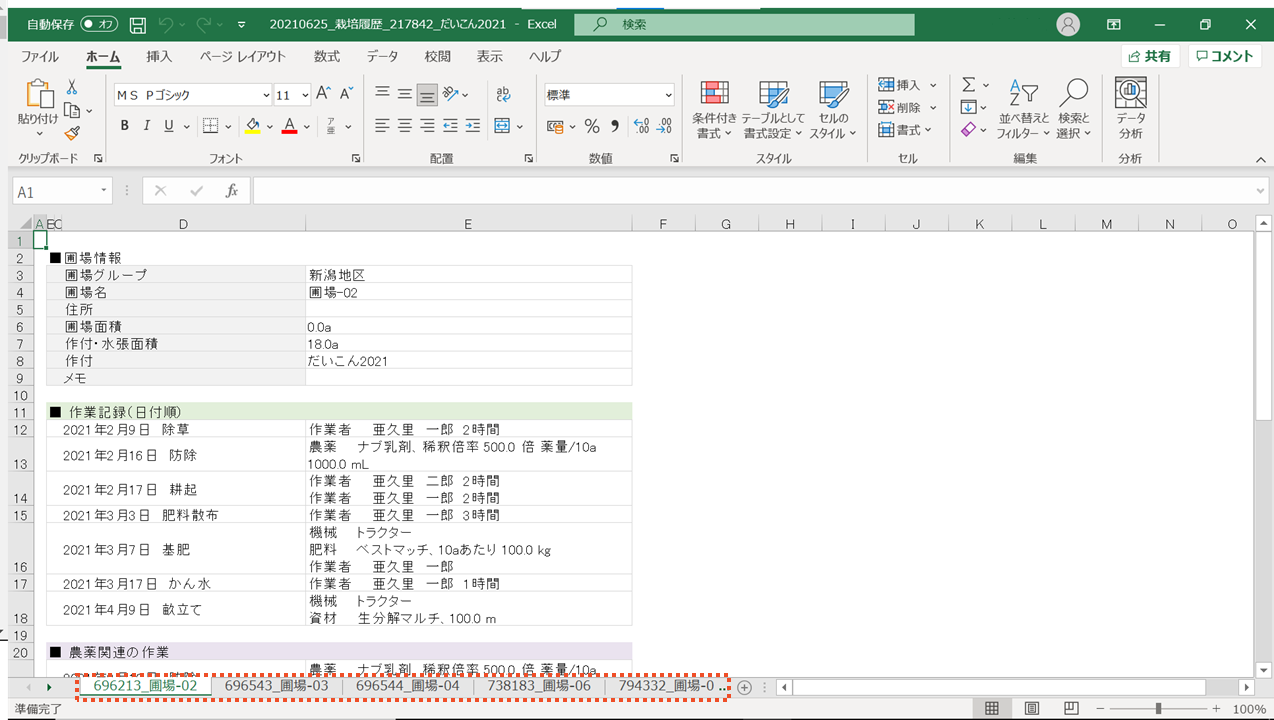Click the コメント button

point(1225,56)
